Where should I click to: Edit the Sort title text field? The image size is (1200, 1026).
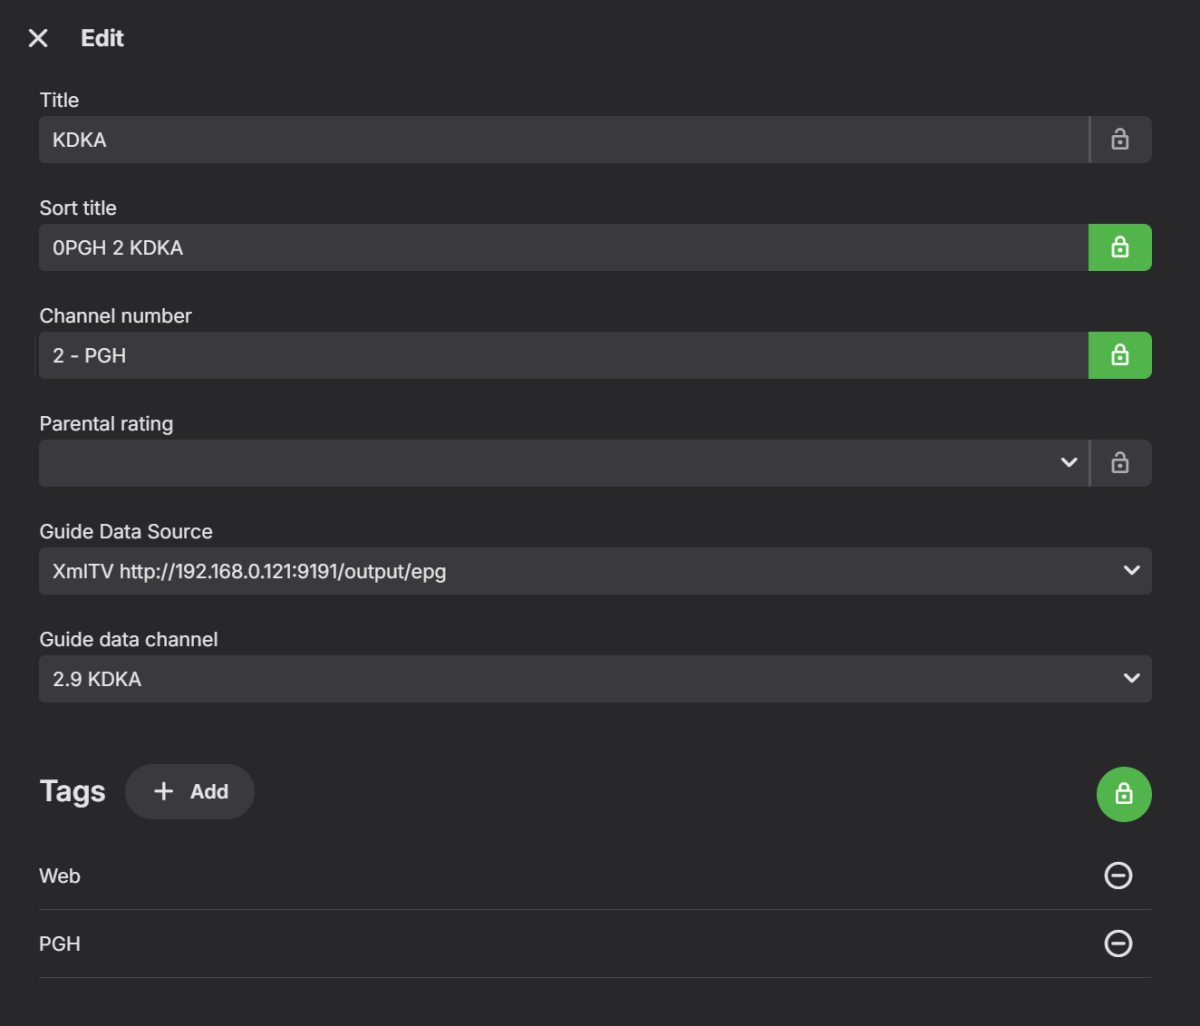click(560, 248)
